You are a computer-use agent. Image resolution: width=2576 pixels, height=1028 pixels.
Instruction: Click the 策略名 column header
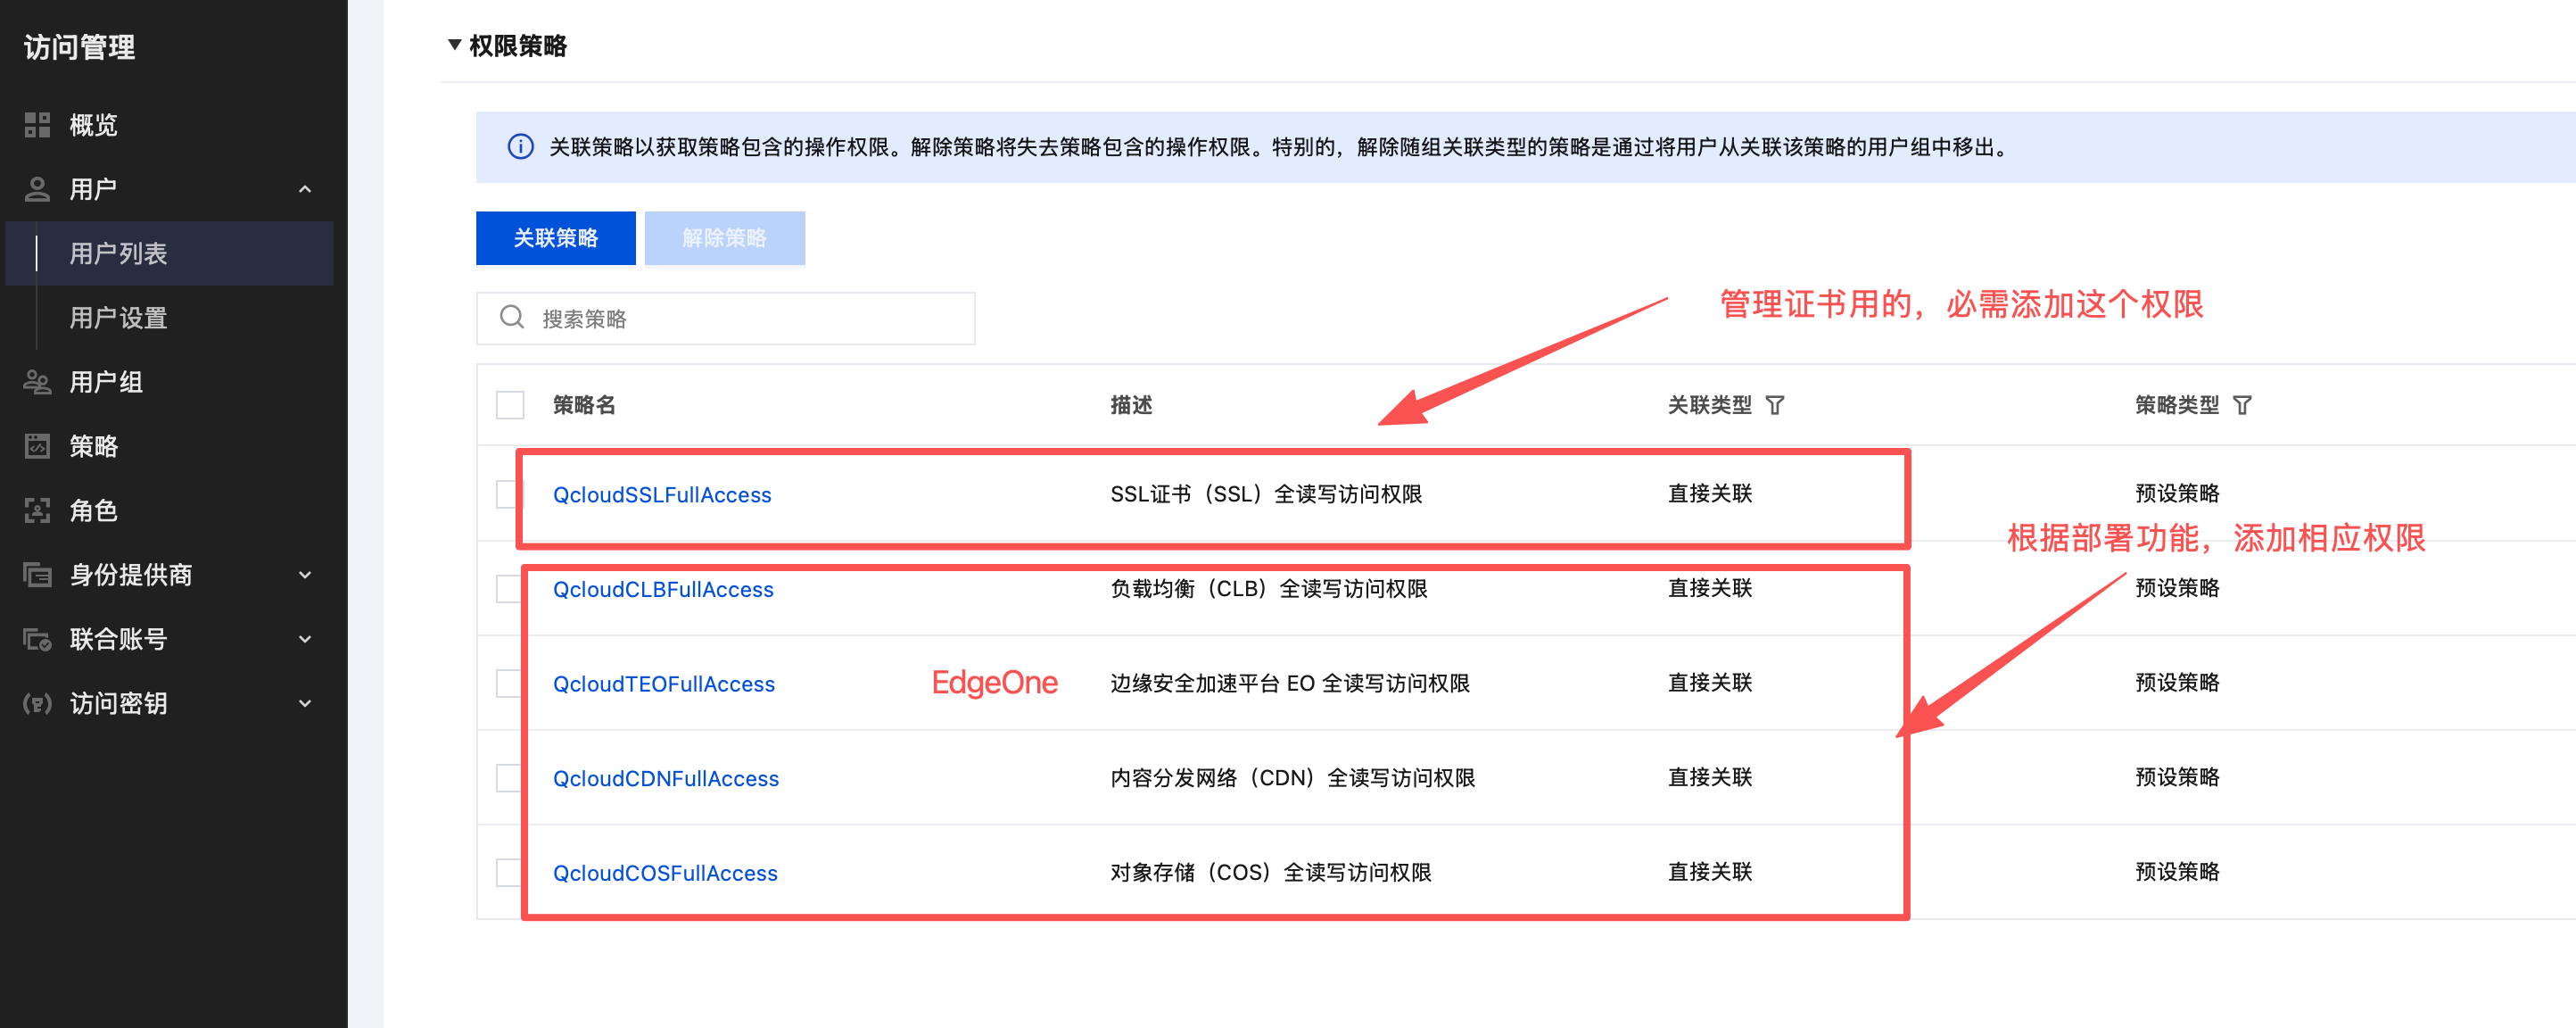click(x=584, y=405)
